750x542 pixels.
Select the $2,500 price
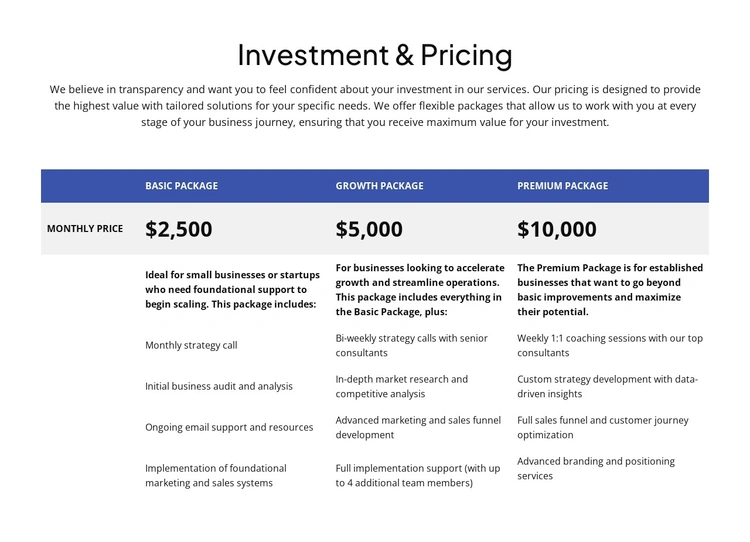tap(179, 229)
